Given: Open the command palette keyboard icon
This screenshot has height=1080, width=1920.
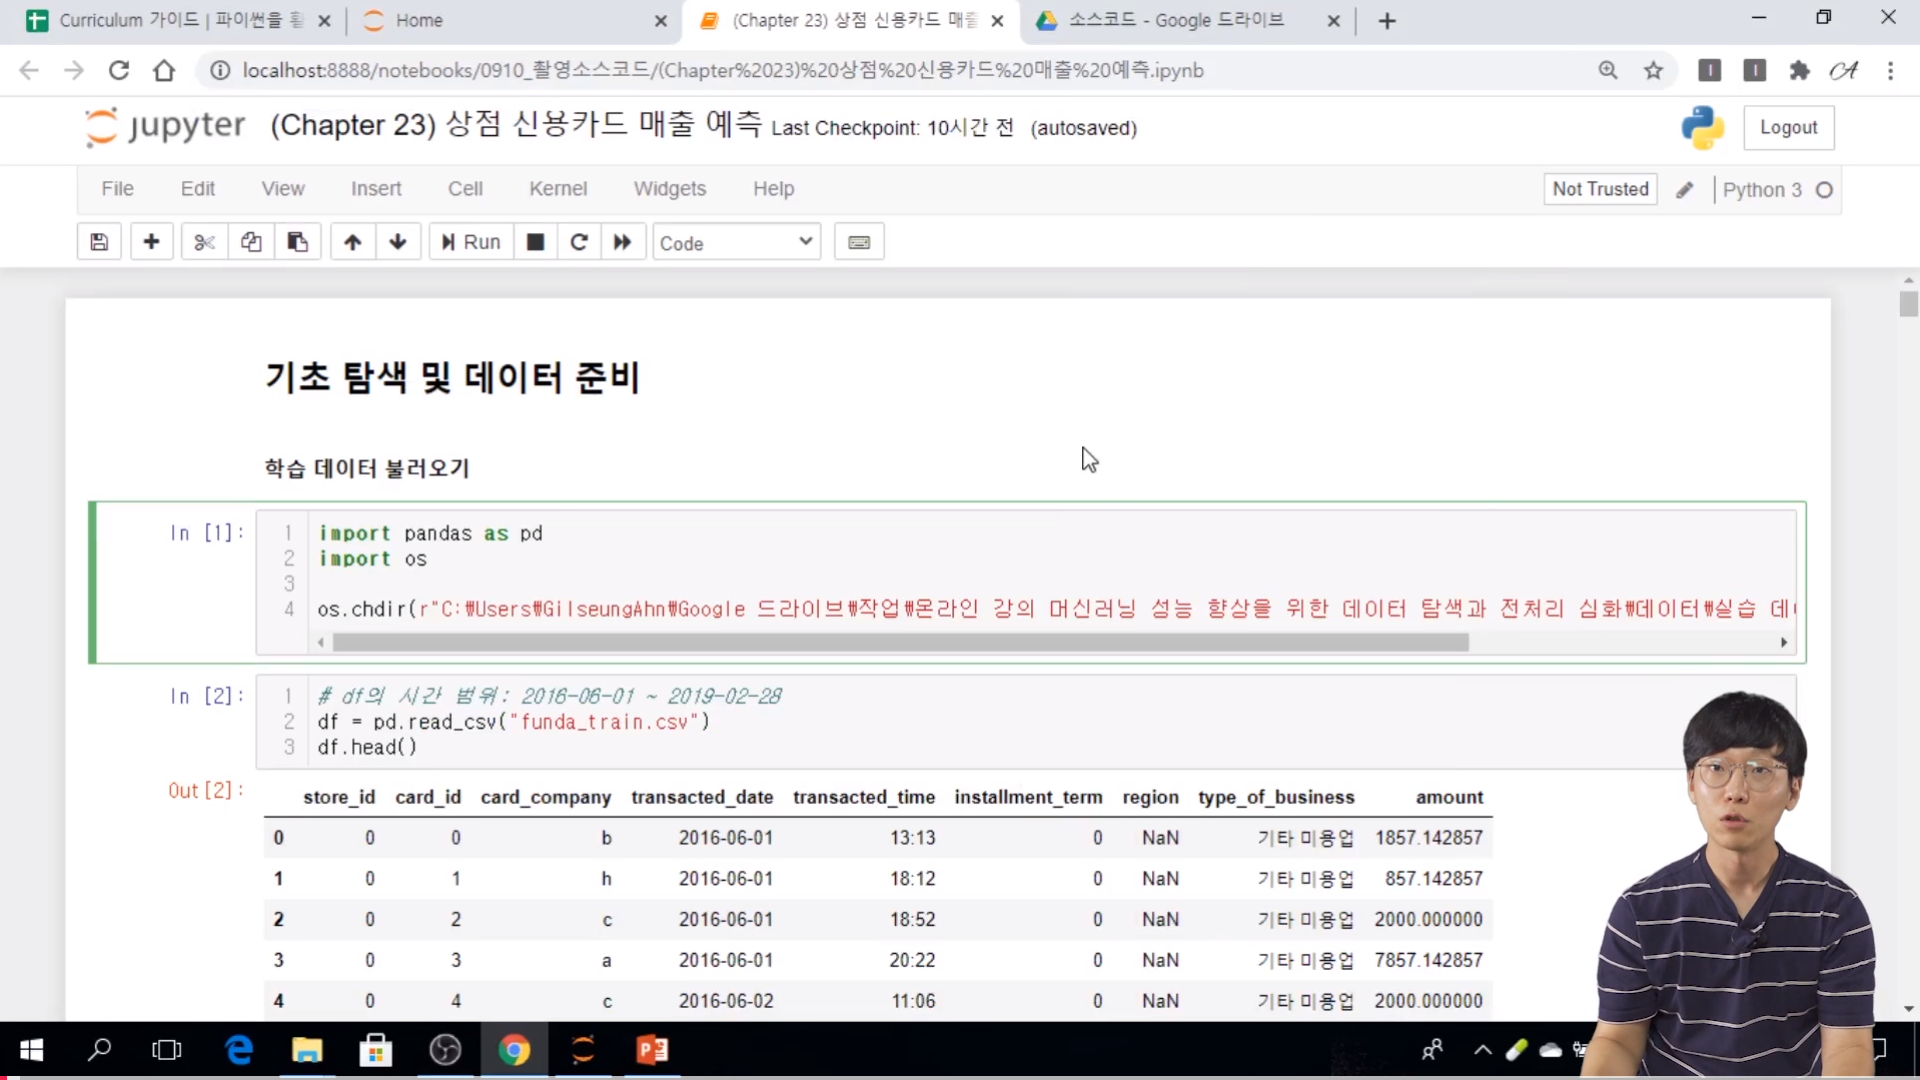Looking at the screenshot, I should click(859, 242).
